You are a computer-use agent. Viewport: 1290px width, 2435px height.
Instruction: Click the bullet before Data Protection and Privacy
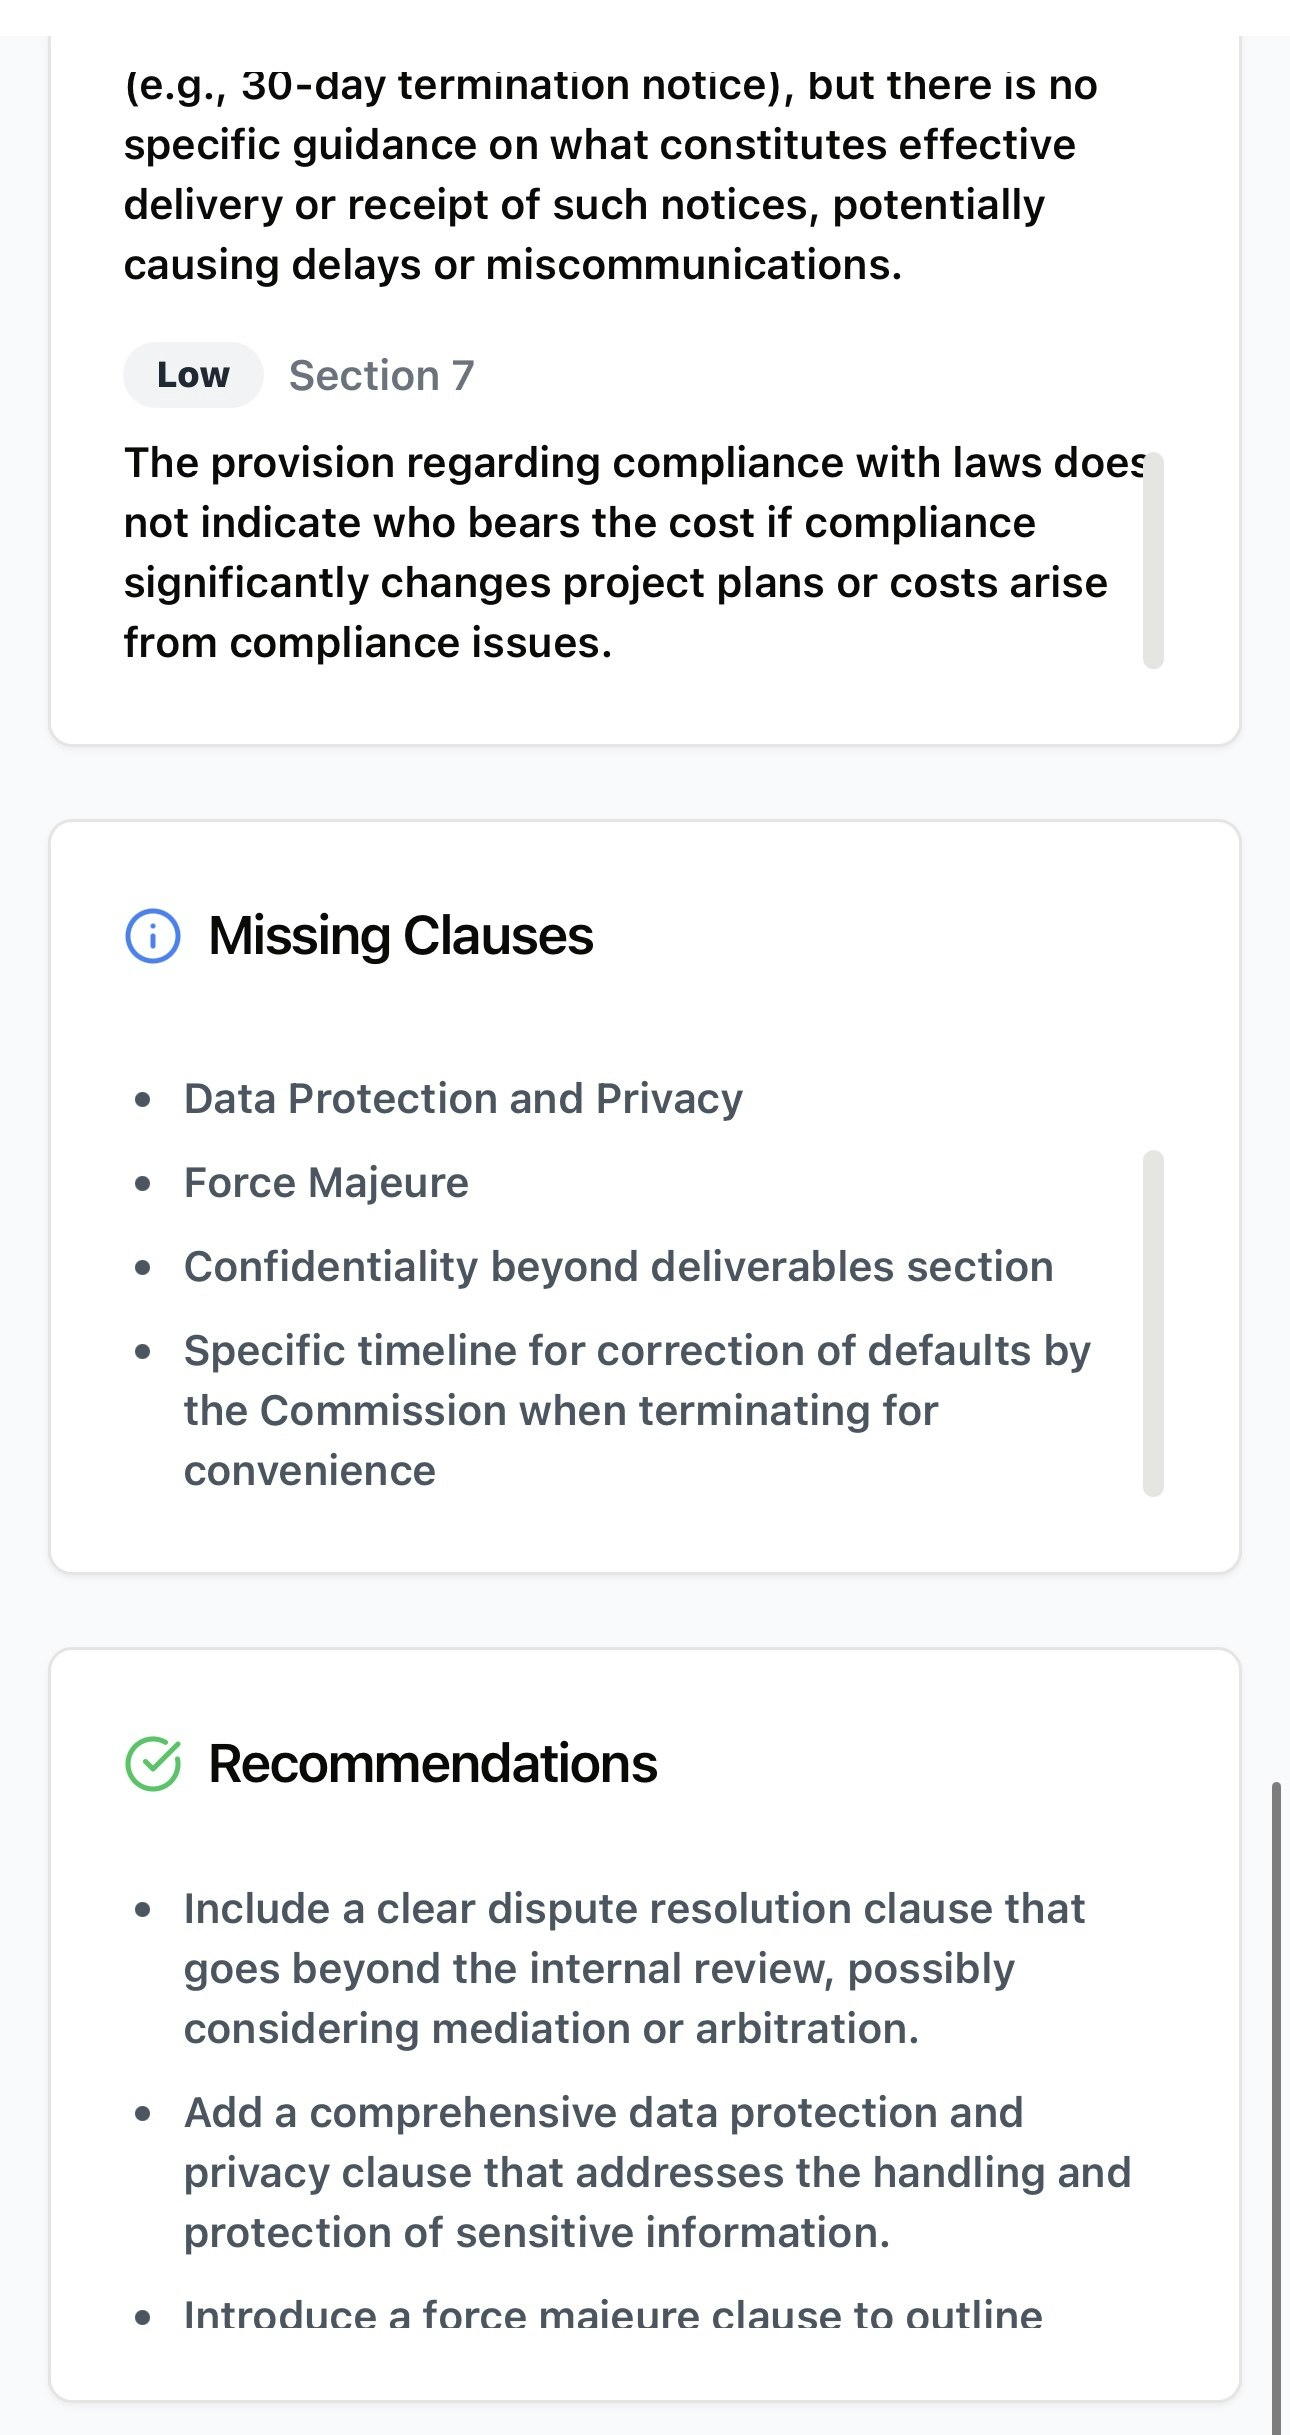143,1100
